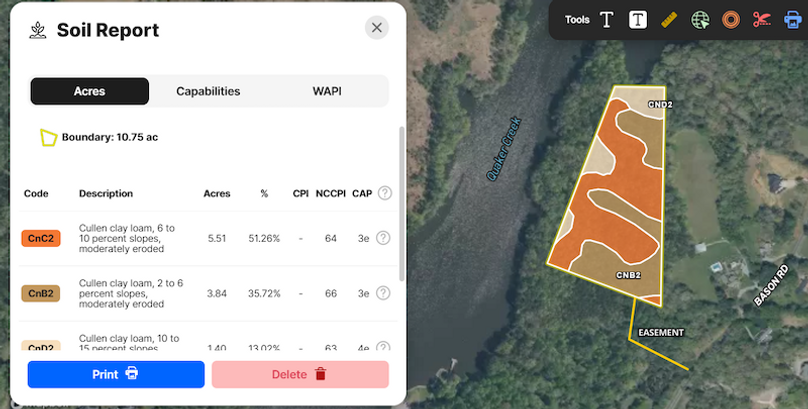This screenshot has width=808, height=409.
Task: Click the soil report vertical scrollbar
Action: (402, 200)
